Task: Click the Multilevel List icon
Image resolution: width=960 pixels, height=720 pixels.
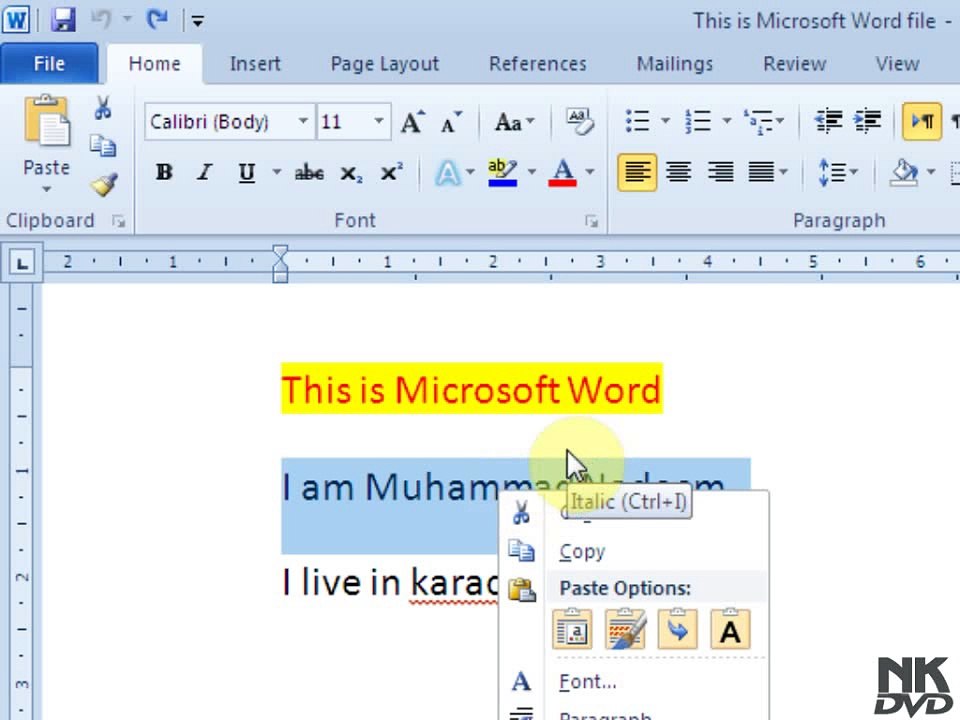Action: [x=758, y=121]
